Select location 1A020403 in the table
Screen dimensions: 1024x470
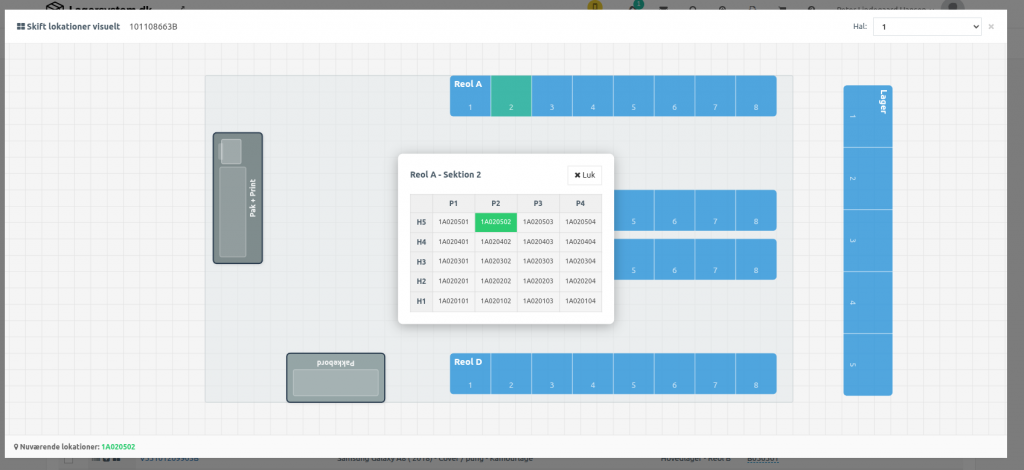point(538,242)
